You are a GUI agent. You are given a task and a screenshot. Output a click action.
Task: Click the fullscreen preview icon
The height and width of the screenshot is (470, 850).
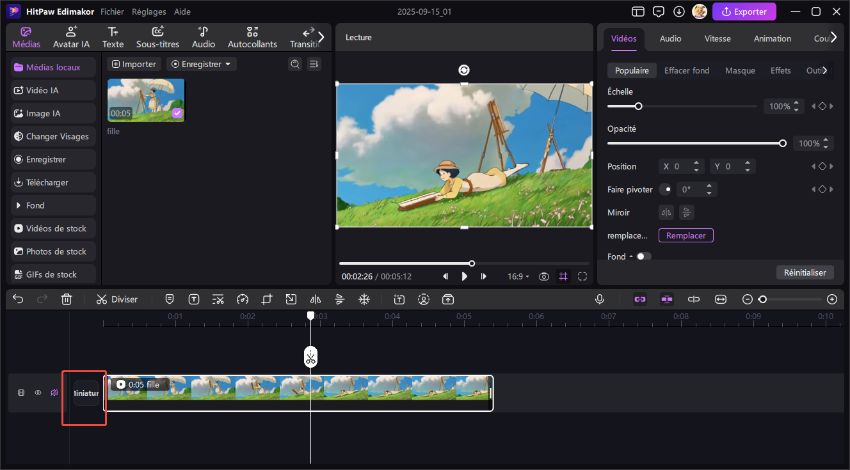[x=582, y=276]
